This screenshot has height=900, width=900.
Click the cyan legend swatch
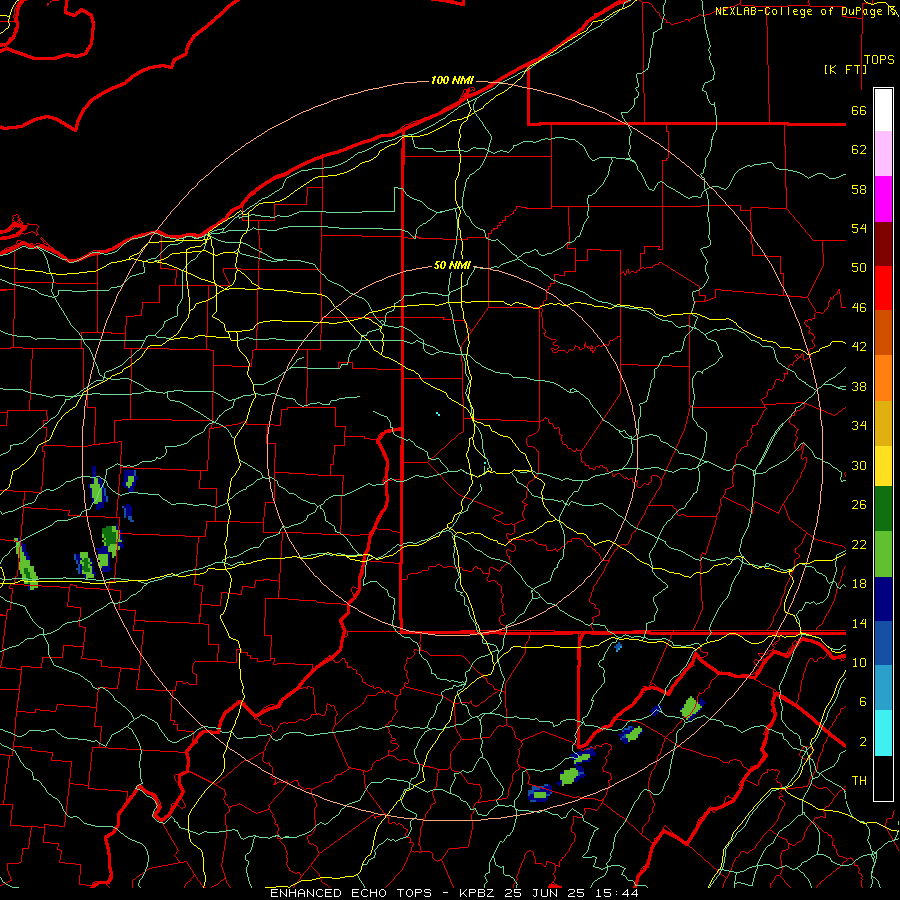pyautogui.click(x=883, y=733)
